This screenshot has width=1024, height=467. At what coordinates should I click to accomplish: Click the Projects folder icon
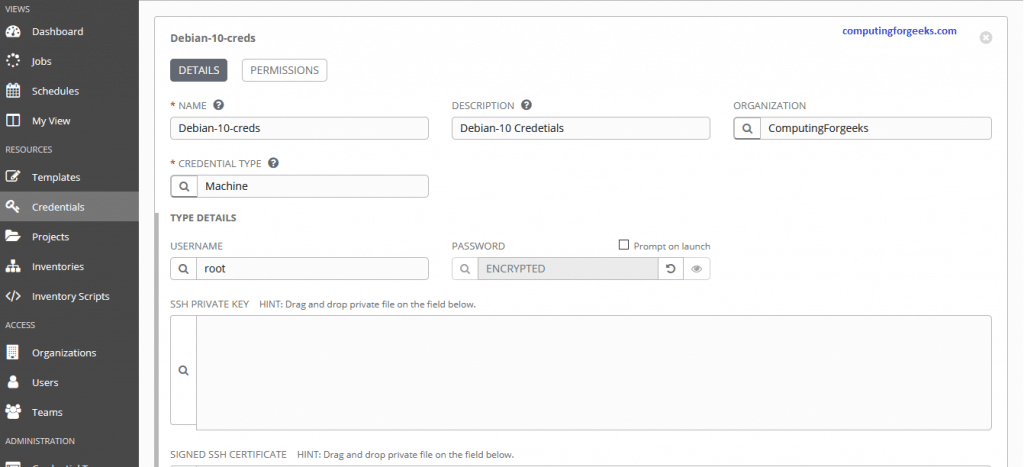pyautogui.click(x=13, y=236)
